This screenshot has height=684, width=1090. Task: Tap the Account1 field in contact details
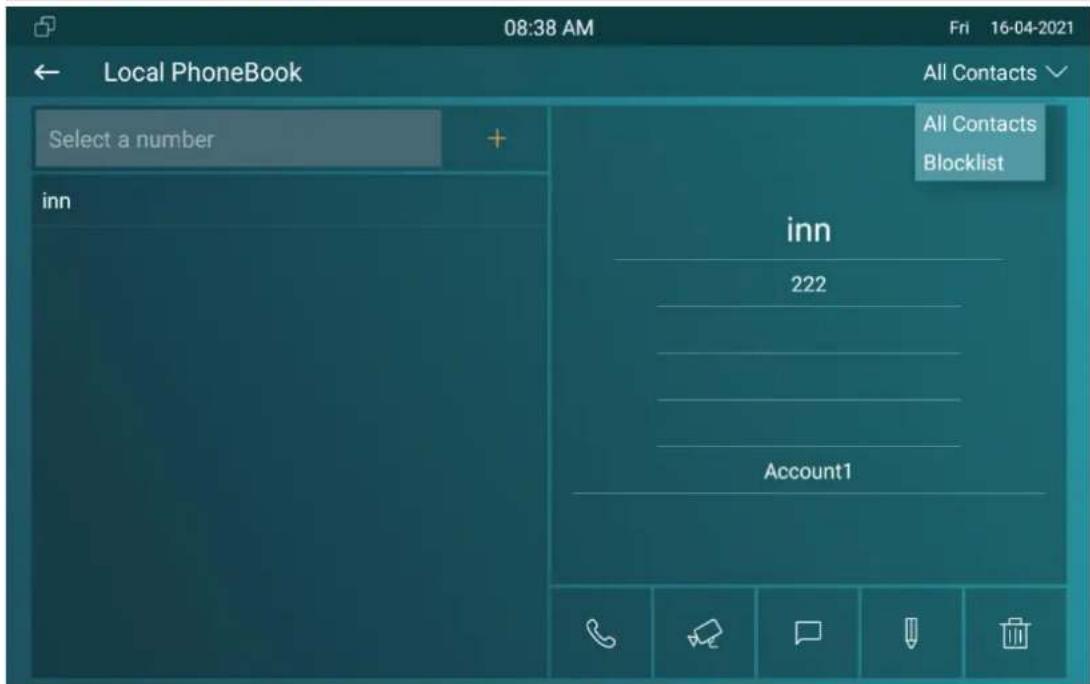tap(808, 471)
